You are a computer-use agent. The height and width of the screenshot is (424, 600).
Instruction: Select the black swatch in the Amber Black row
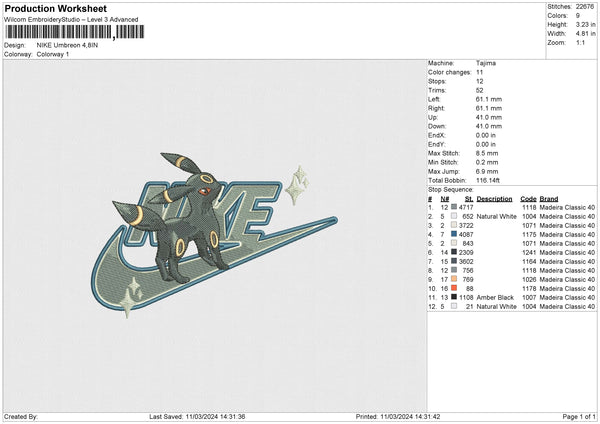coord(454,297)
